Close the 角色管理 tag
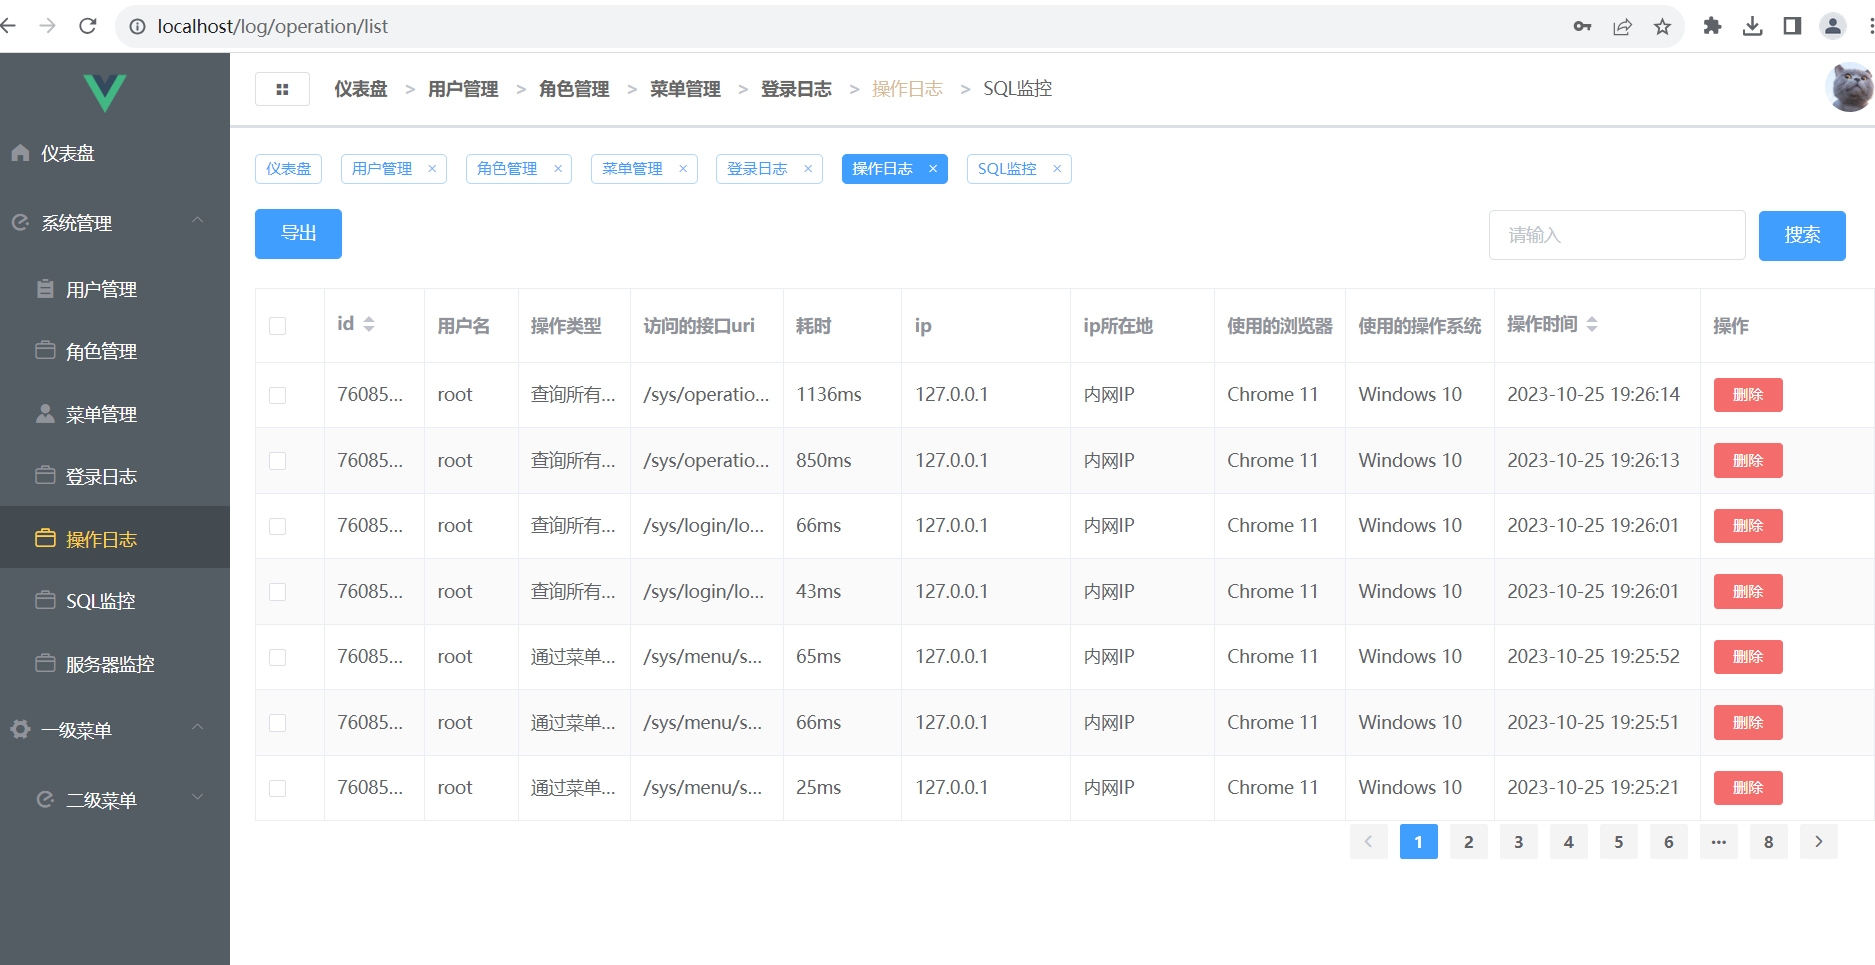 (x=558, y=169)
